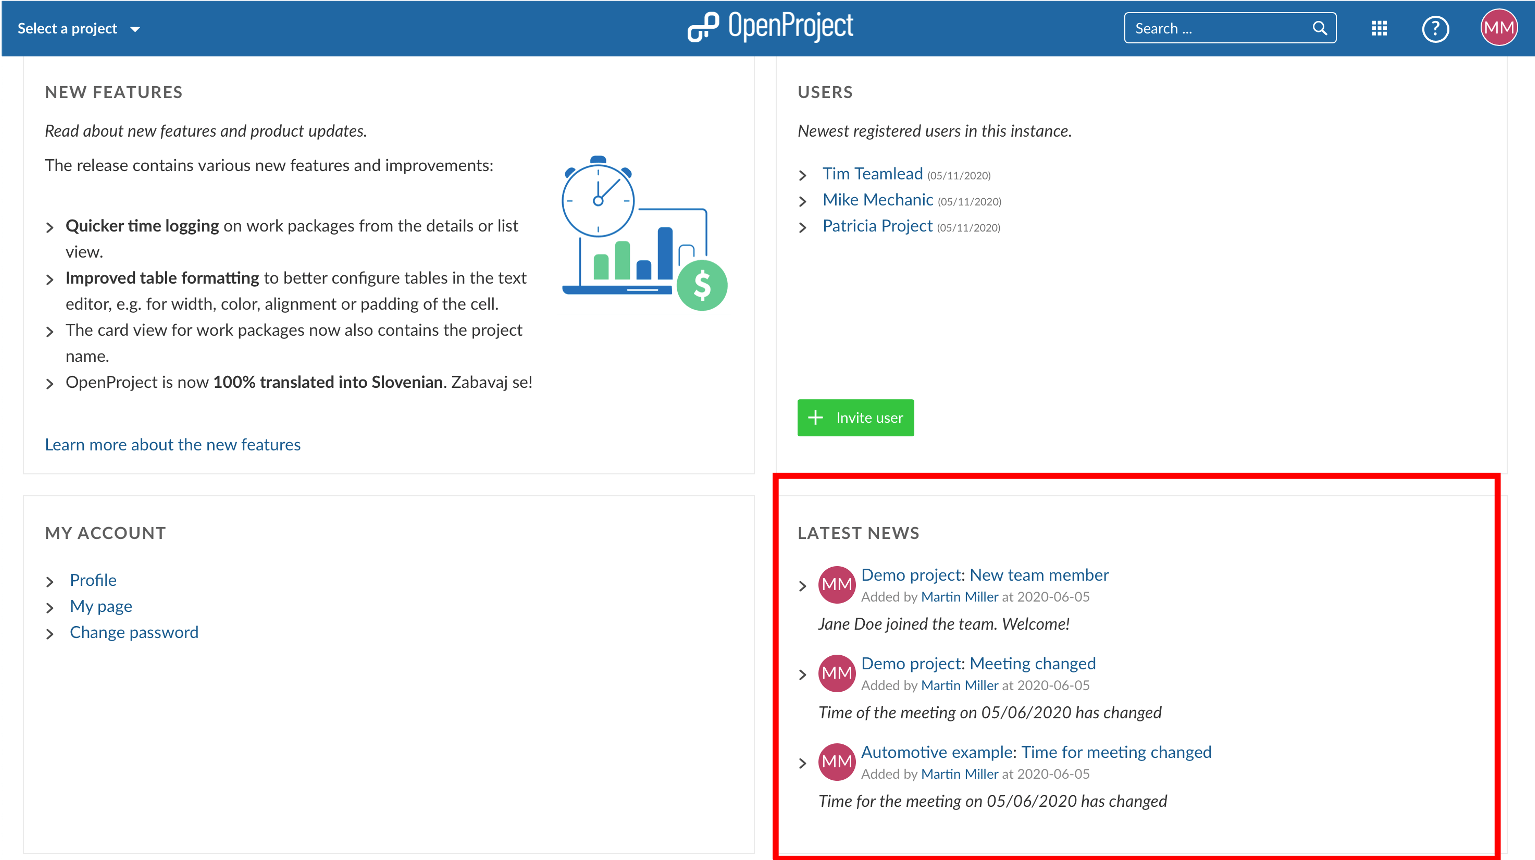The image size is (1535, 860).
Task: Open Tim Teamlead's user profile
Action: 872,173
